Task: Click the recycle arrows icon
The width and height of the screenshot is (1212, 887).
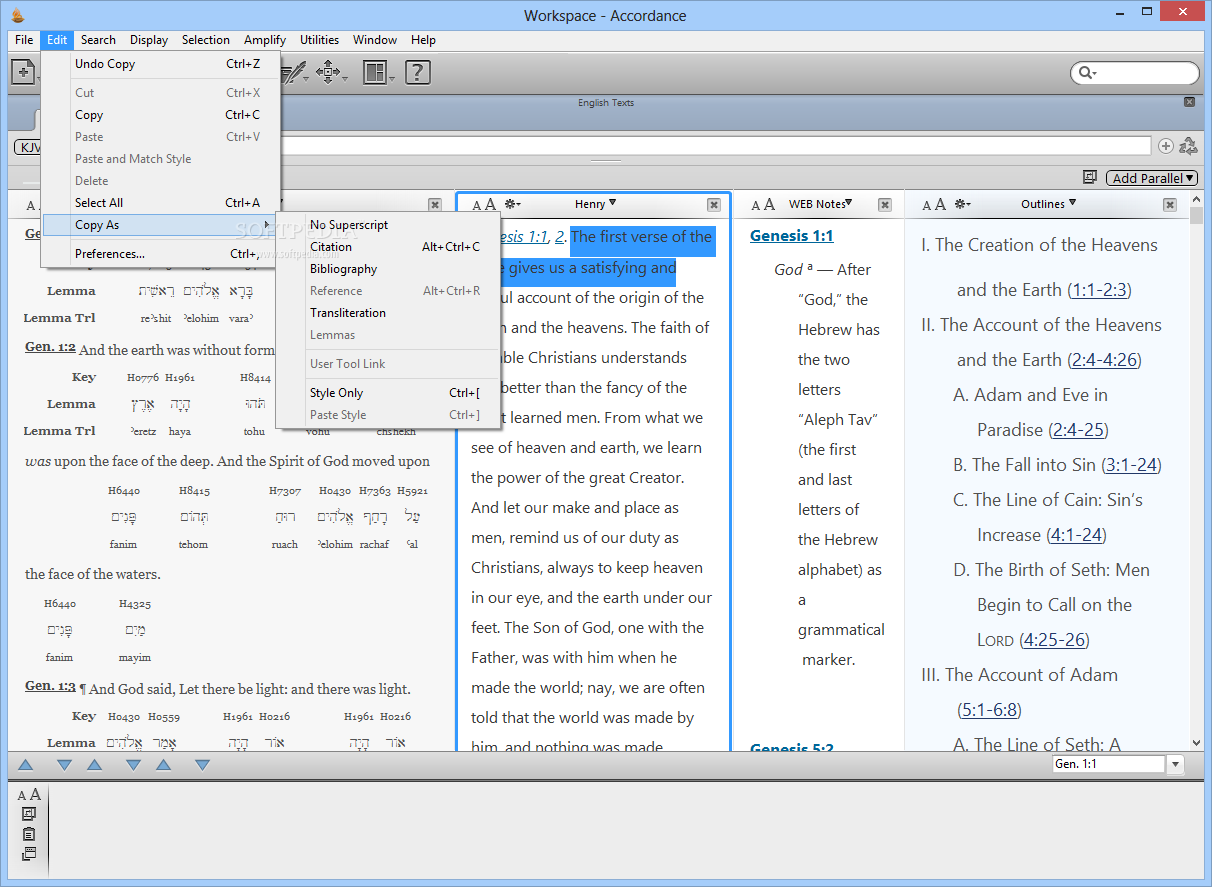Action: coord(1188,146)
